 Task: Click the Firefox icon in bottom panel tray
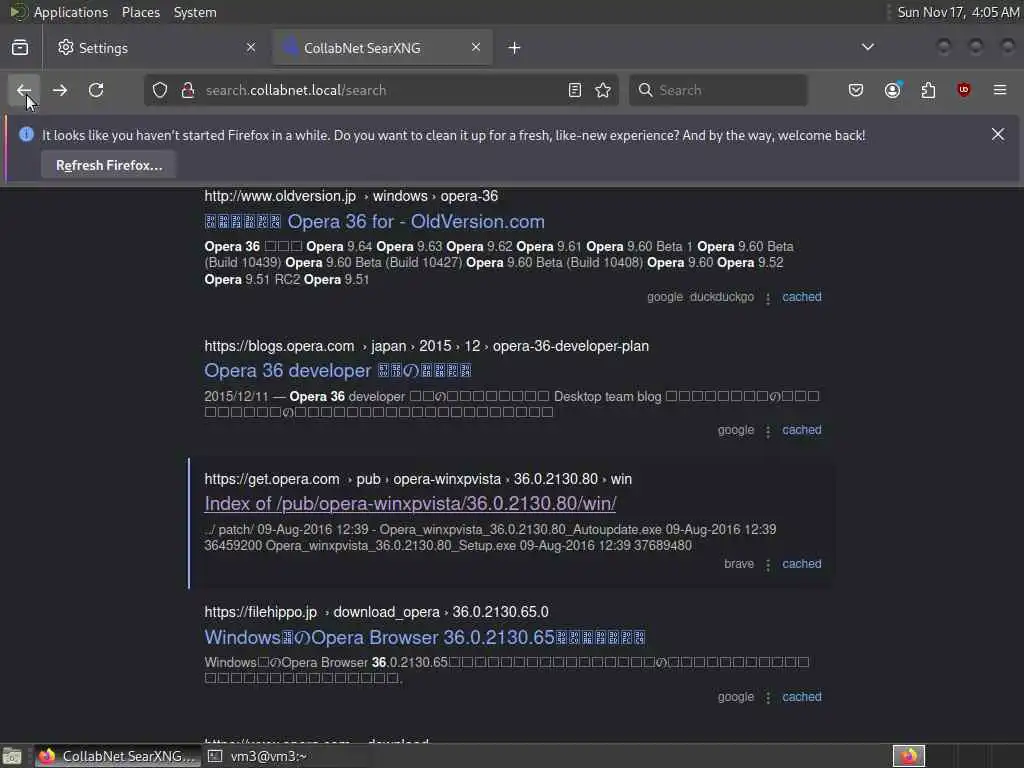click(908, 756)
